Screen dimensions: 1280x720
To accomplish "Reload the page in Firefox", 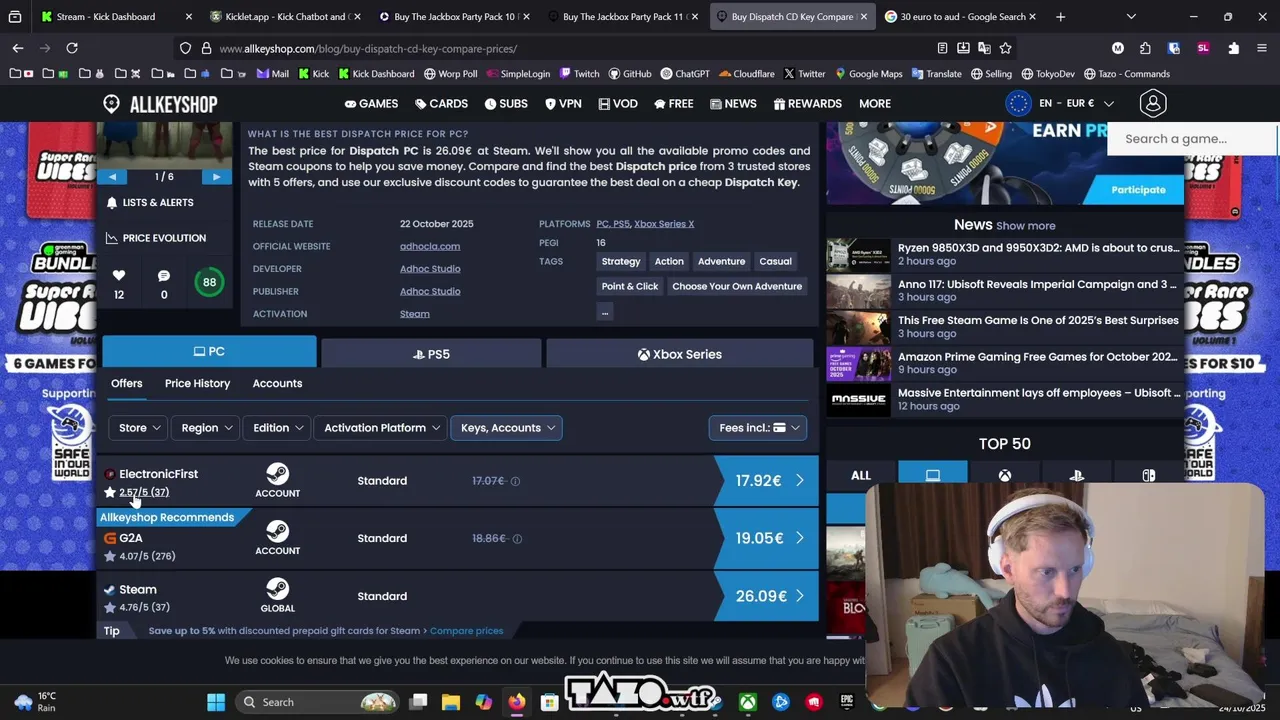I will 72,48.
